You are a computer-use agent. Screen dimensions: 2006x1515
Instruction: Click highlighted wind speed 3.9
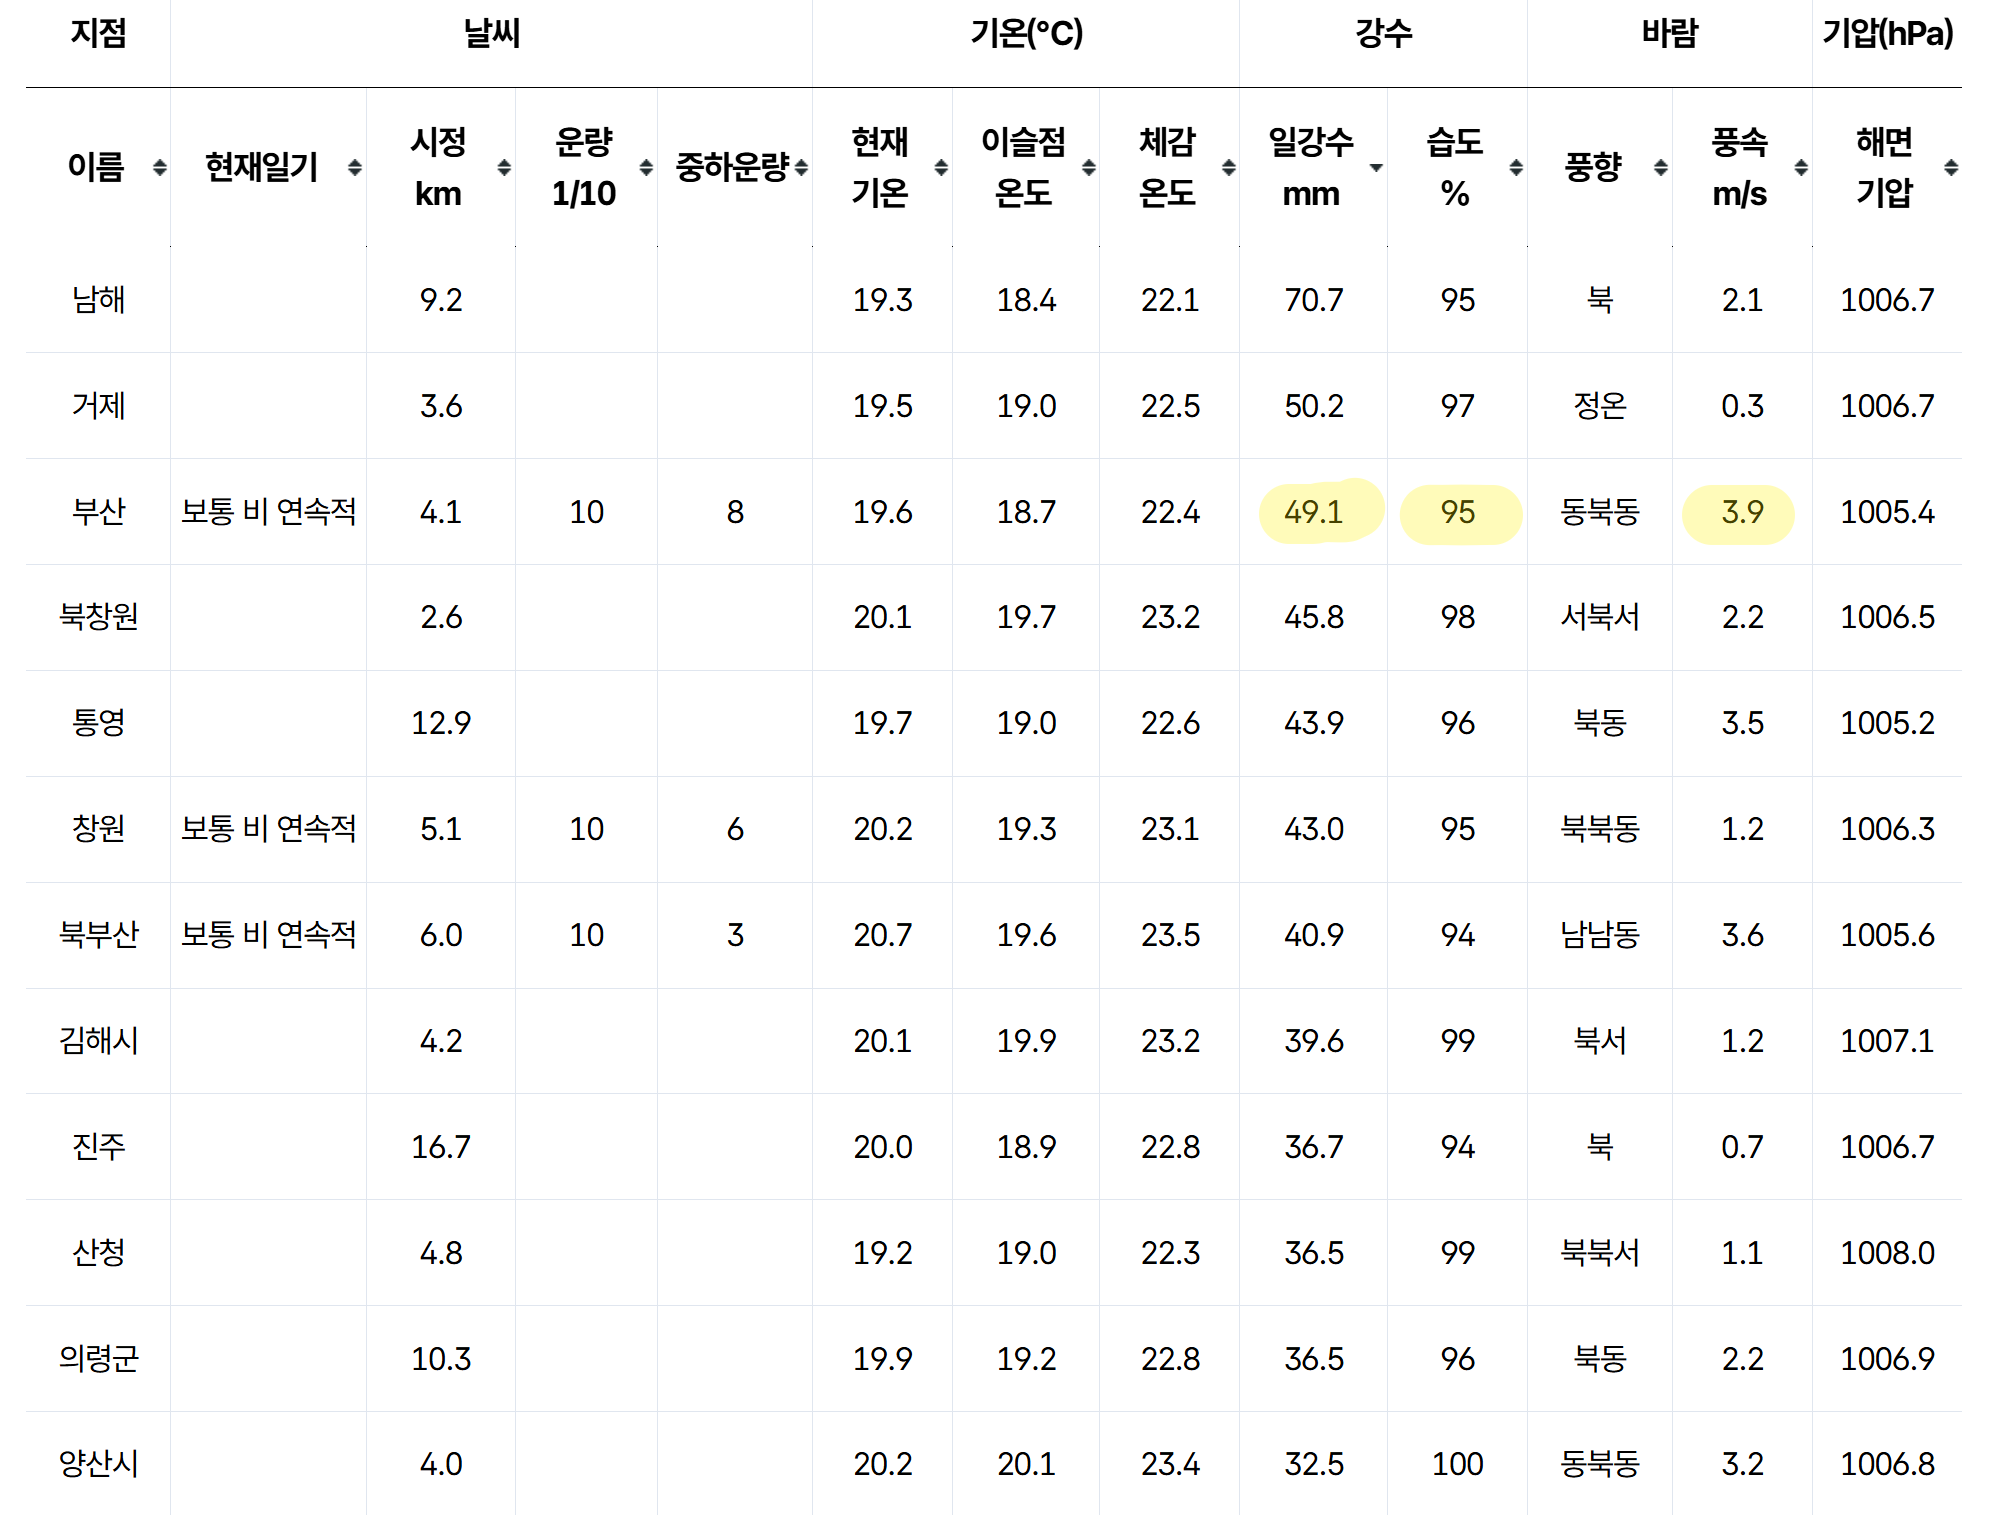pos(1742,512)
